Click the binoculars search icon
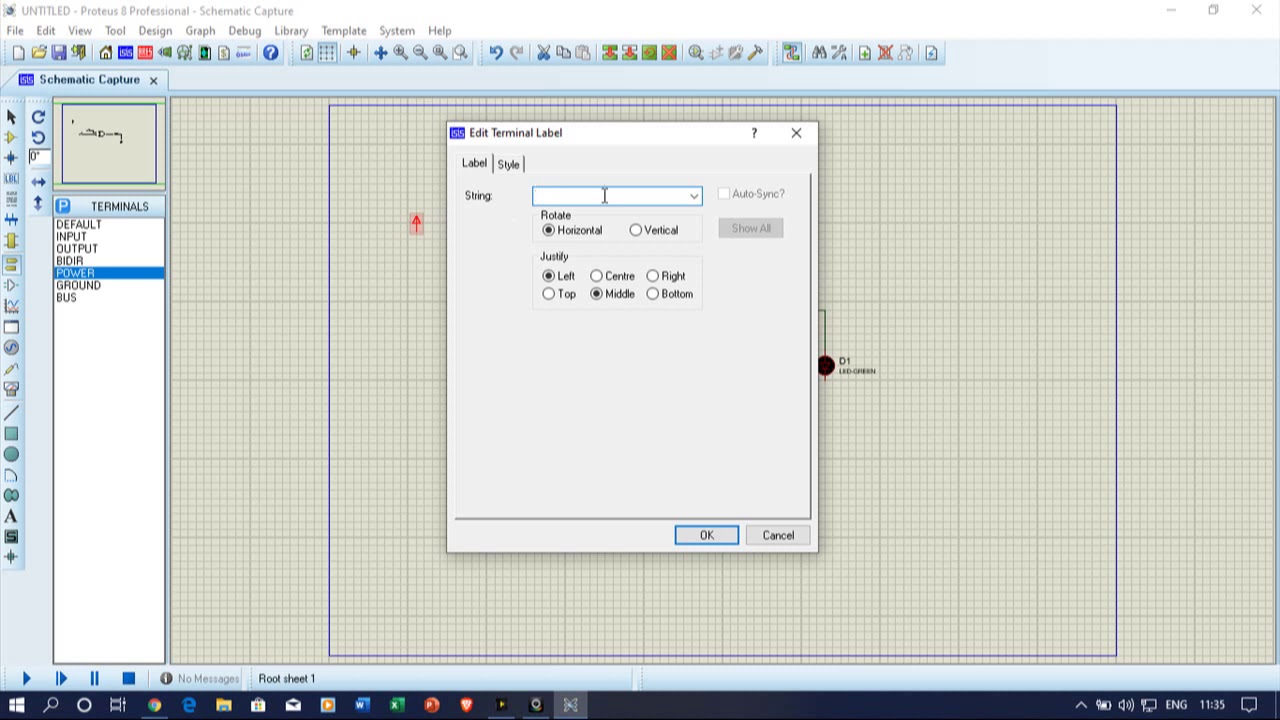Image resolution: width=1280 pixels, height=720 pixels. [x=819, y=53]
